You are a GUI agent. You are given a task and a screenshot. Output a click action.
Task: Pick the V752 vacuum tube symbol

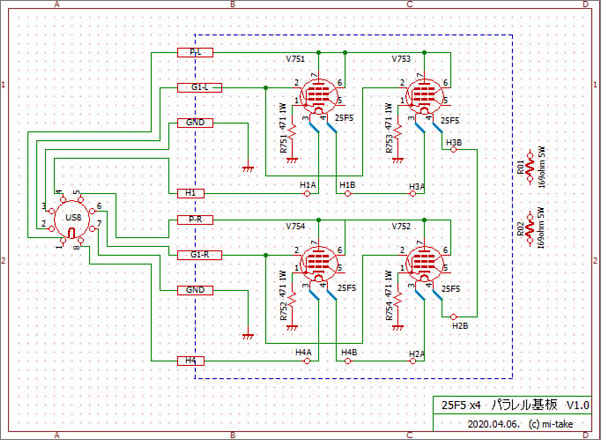point(422,265)
